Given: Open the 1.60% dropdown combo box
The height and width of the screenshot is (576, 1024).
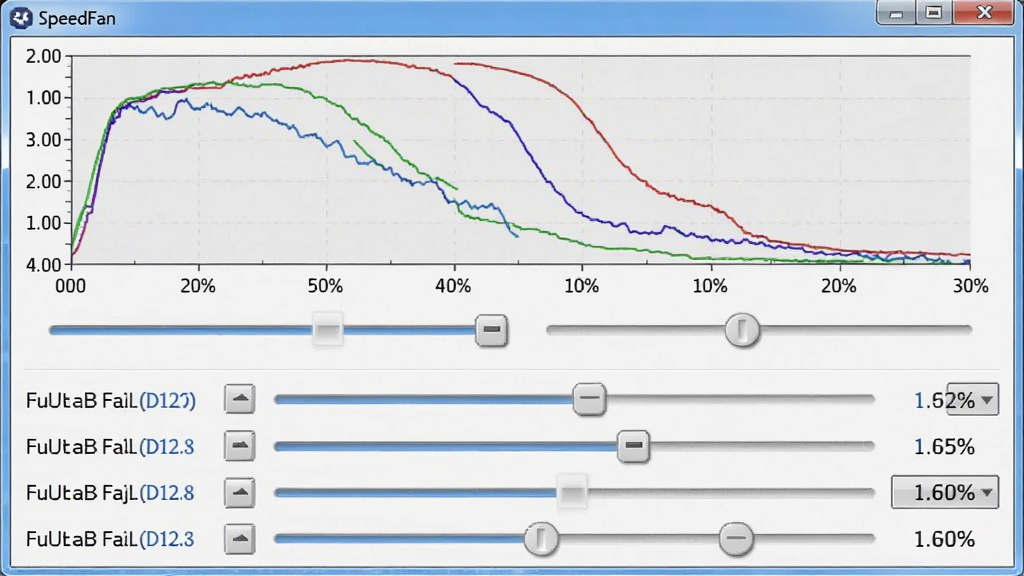Looking at the screenshot, I should point(945,492).
